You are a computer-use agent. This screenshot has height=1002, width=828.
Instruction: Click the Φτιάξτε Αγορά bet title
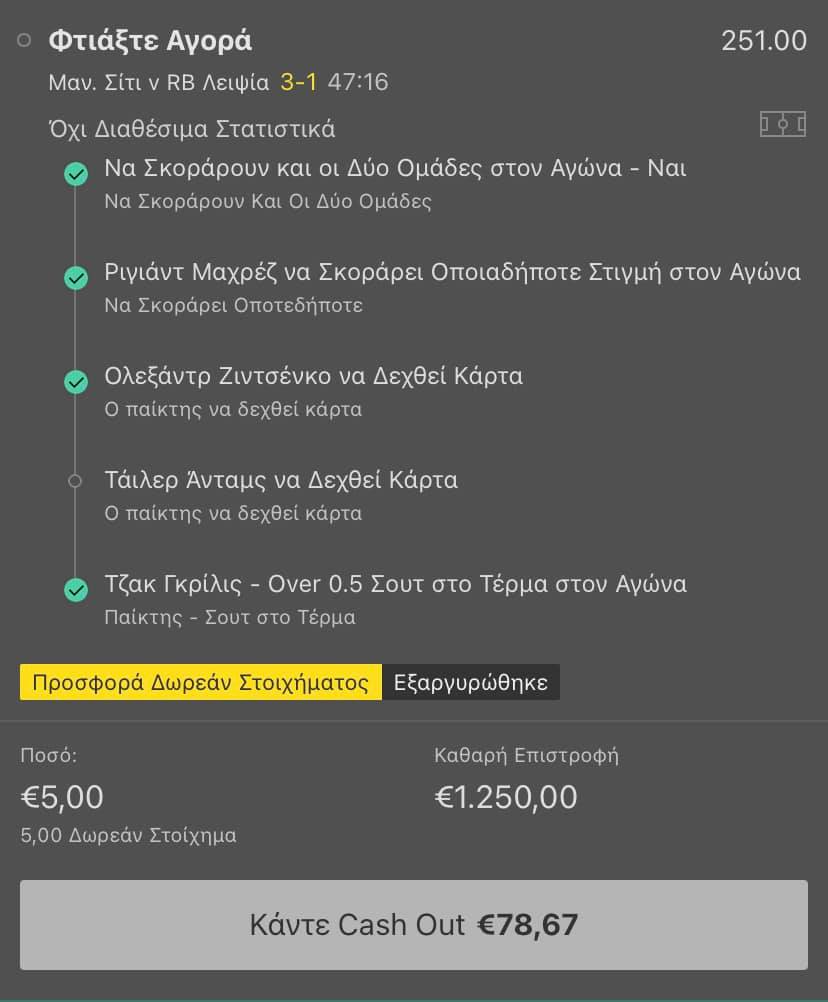(x=150, y=41)
